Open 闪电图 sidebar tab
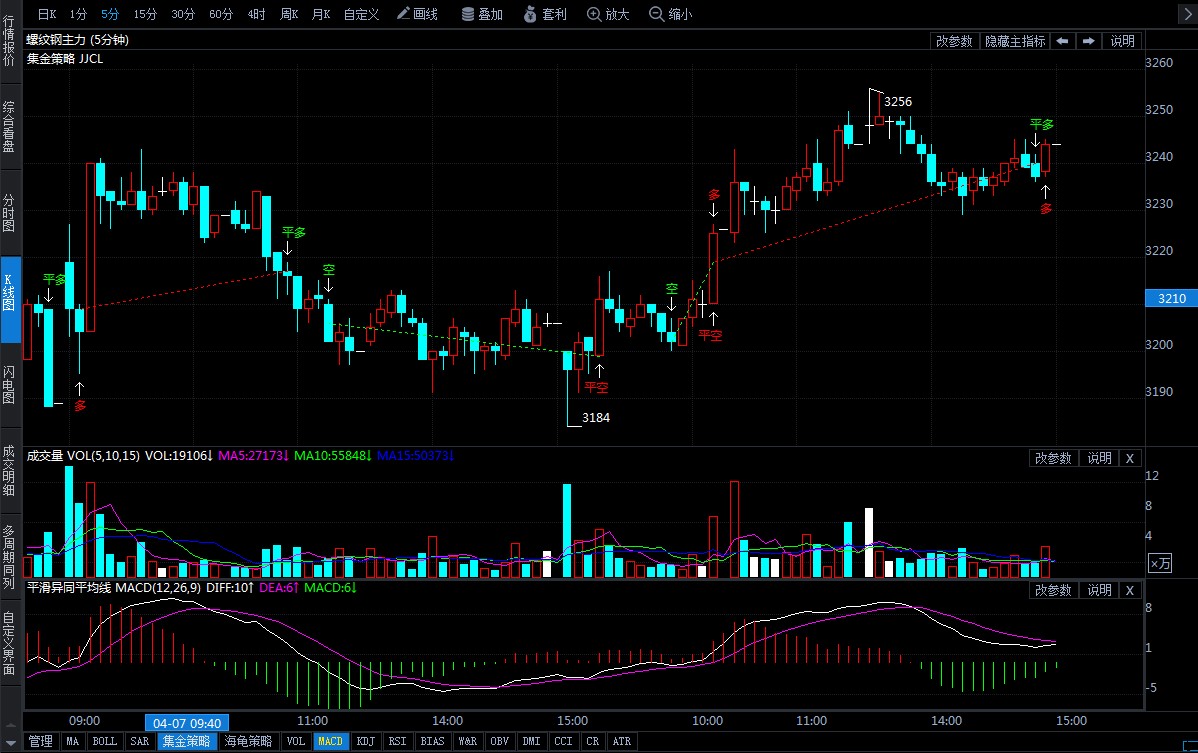Image resolution: width=1198 pixels, height=753 pixels. pyautogui.click(x=9, y=384)
